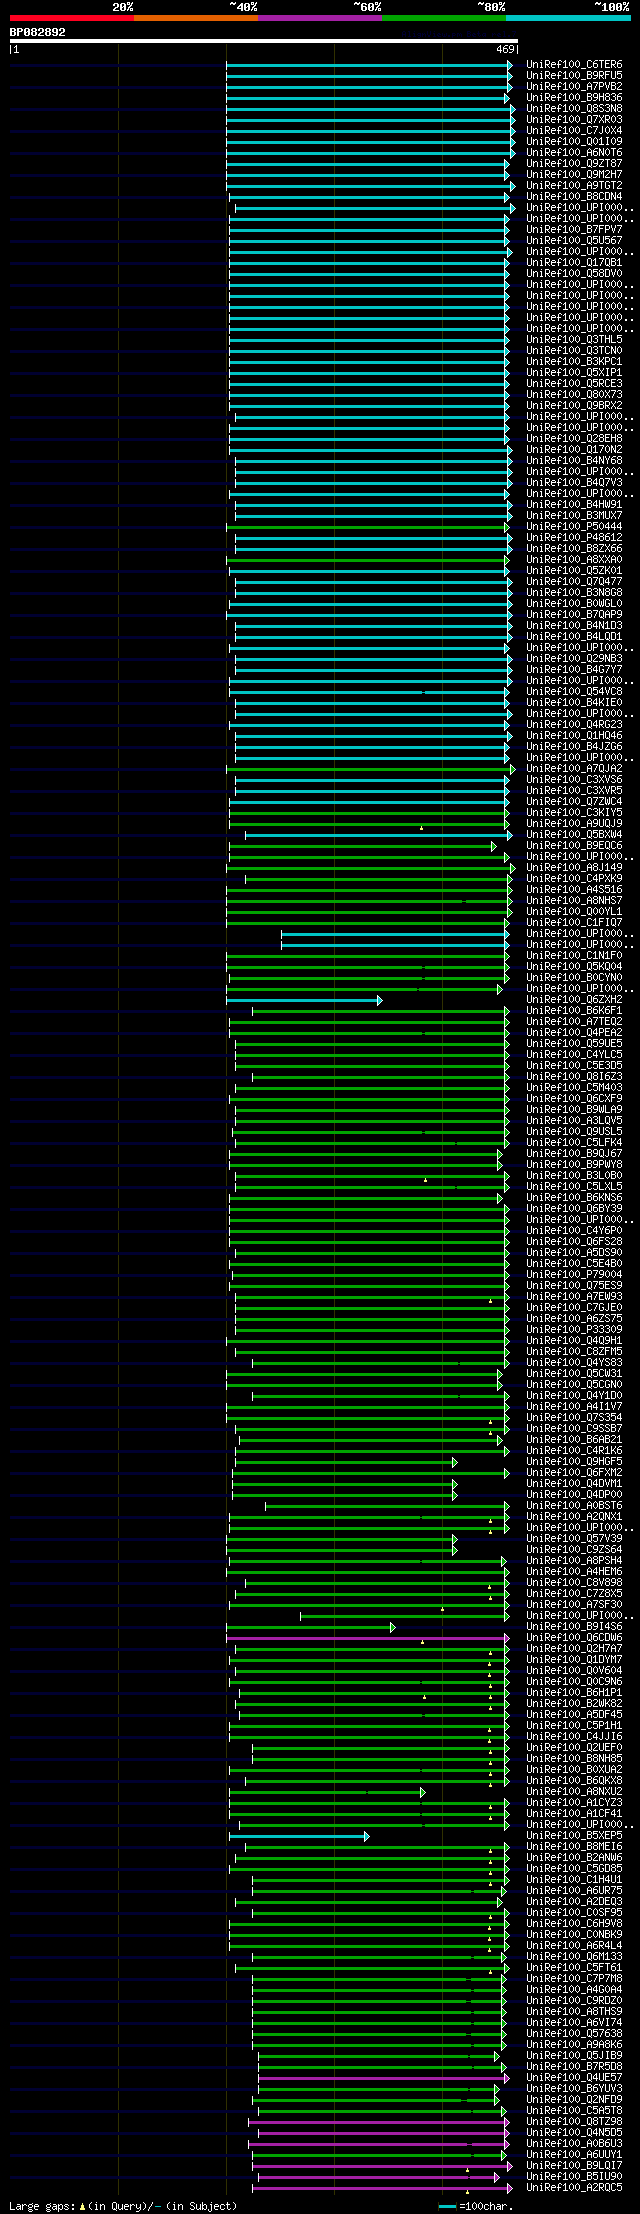Select label UniRef100_B0WGL0
The width and height of the screenshot is (640, 2214).
click(x=574, y=604)
